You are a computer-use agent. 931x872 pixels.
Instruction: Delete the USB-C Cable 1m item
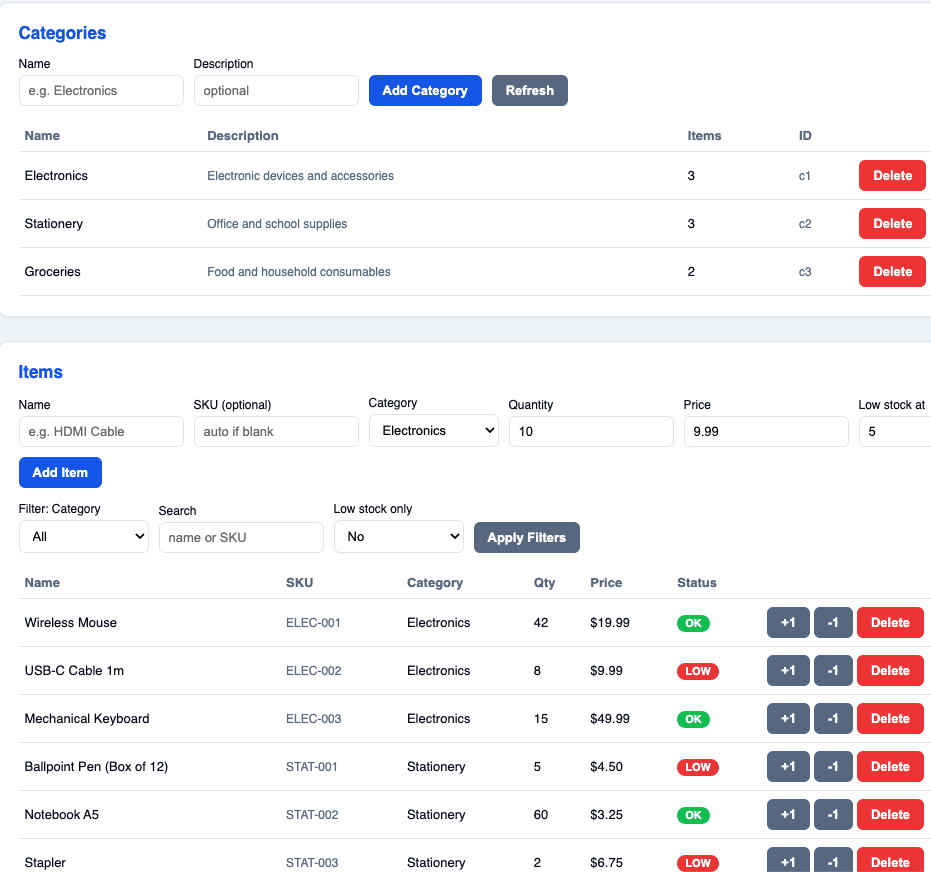tap(891, 671)
